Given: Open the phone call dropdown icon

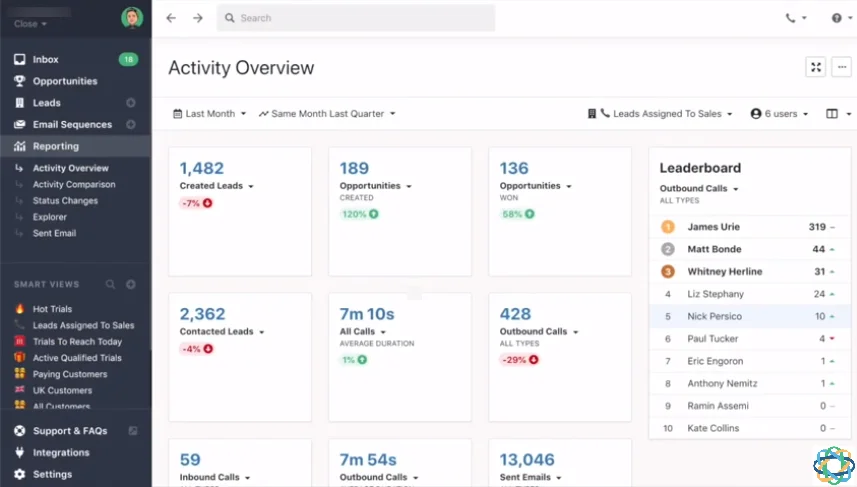Looking at the screenshot, I should [x=796, y=18].
